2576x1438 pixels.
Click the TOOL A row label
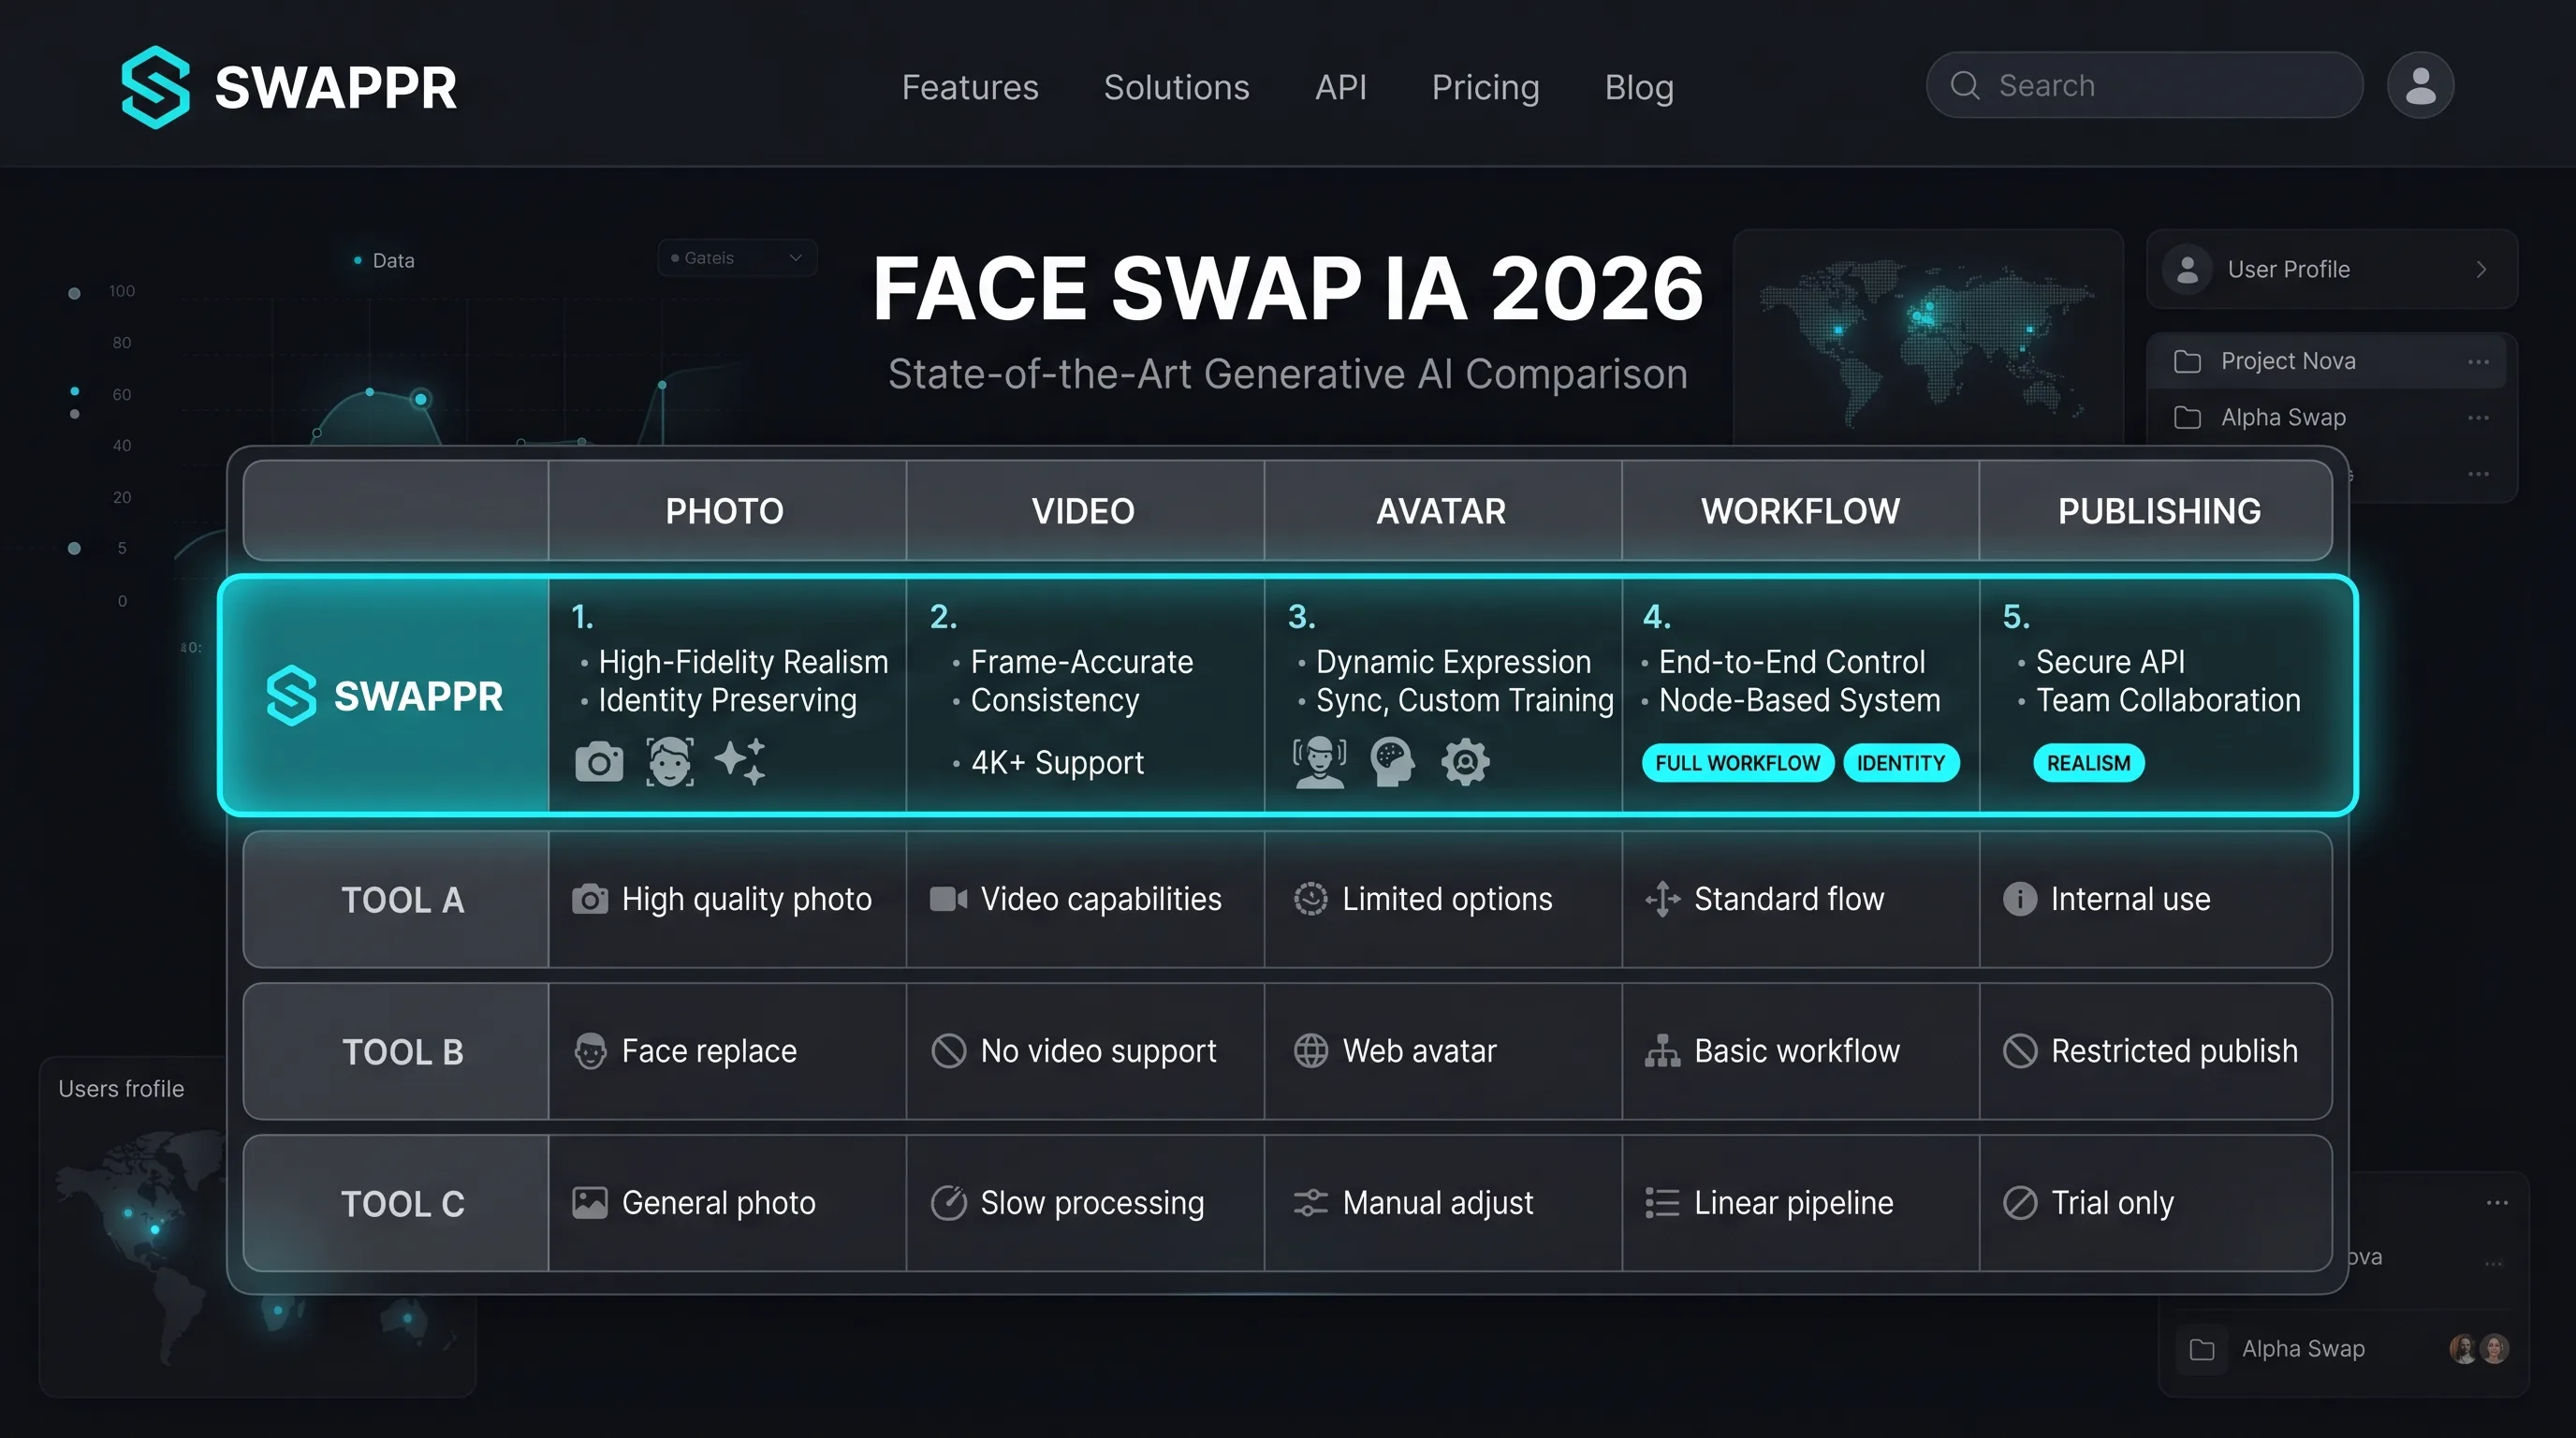403,900
